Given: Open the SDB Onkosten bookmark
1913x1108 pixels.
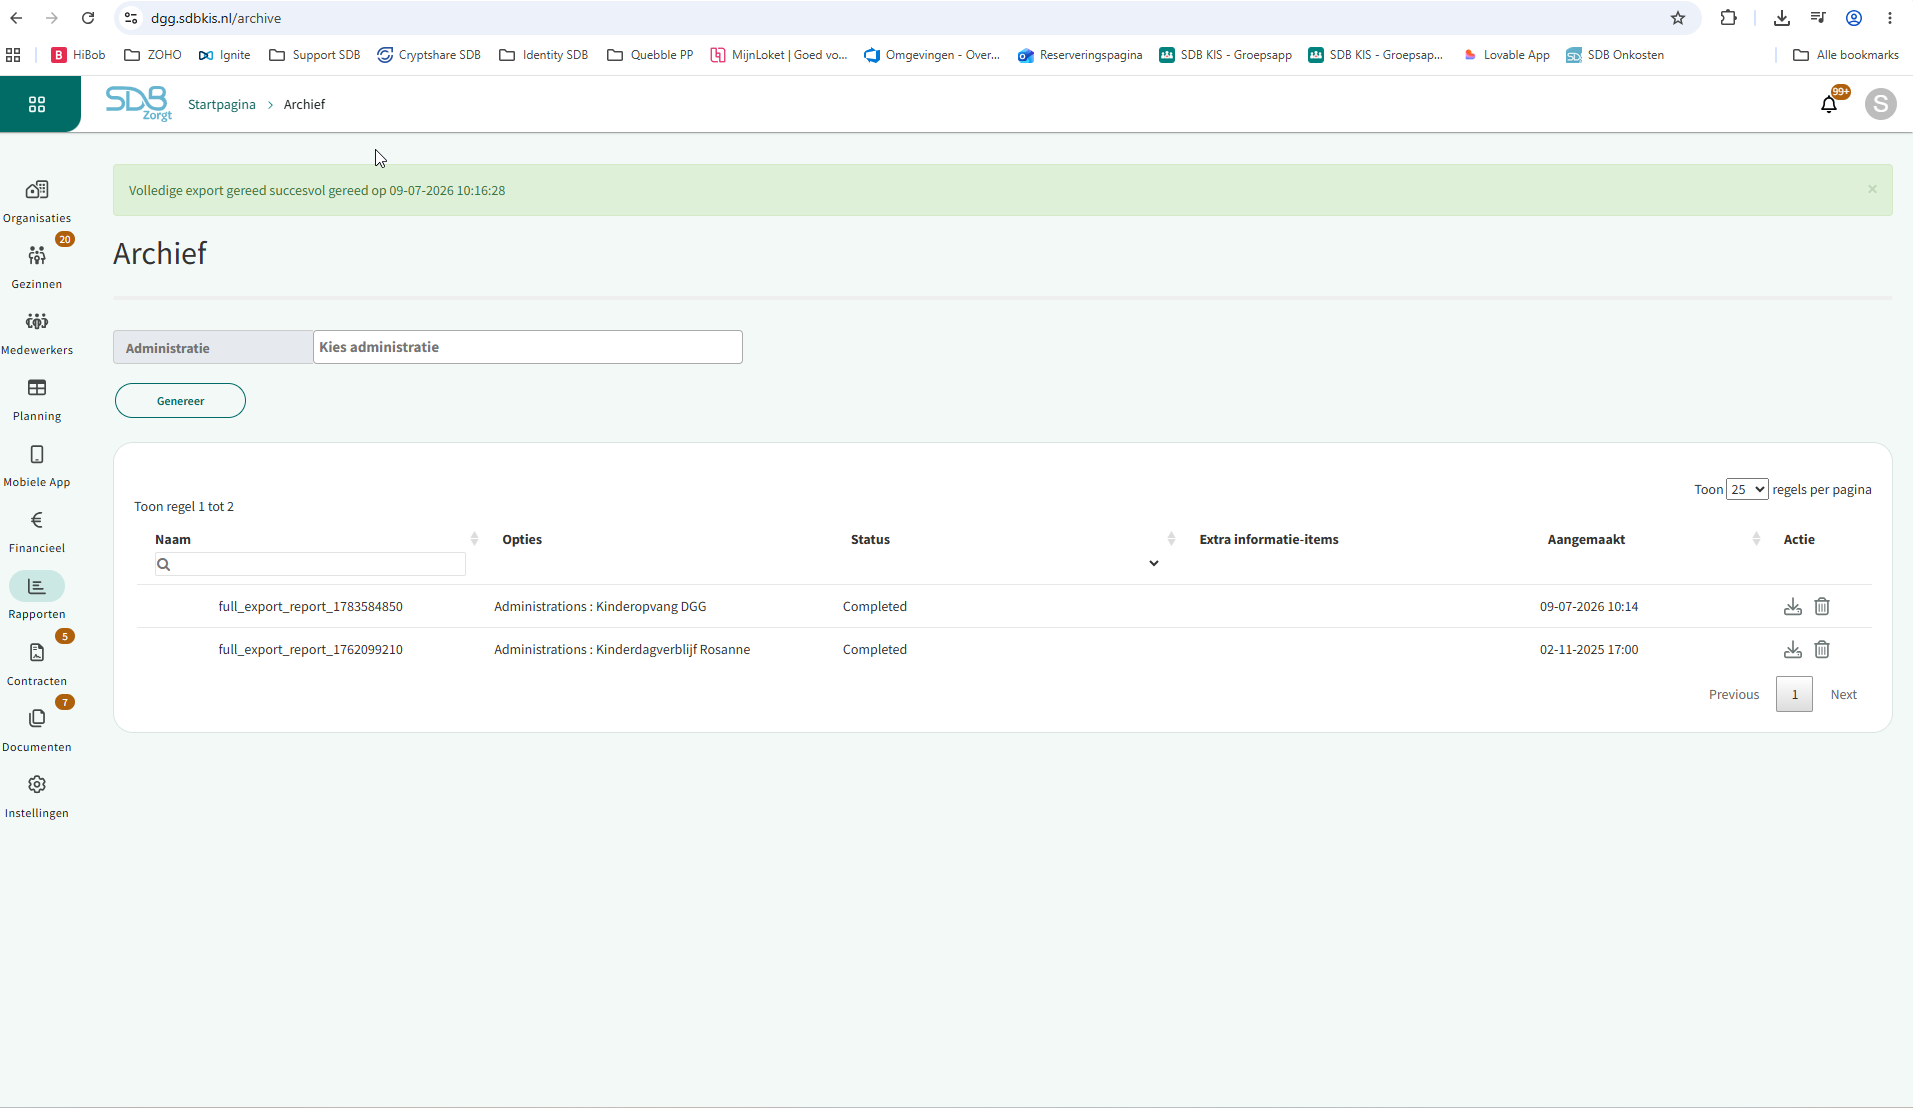Looking at the screenshot, I should tap(1615, 55).
